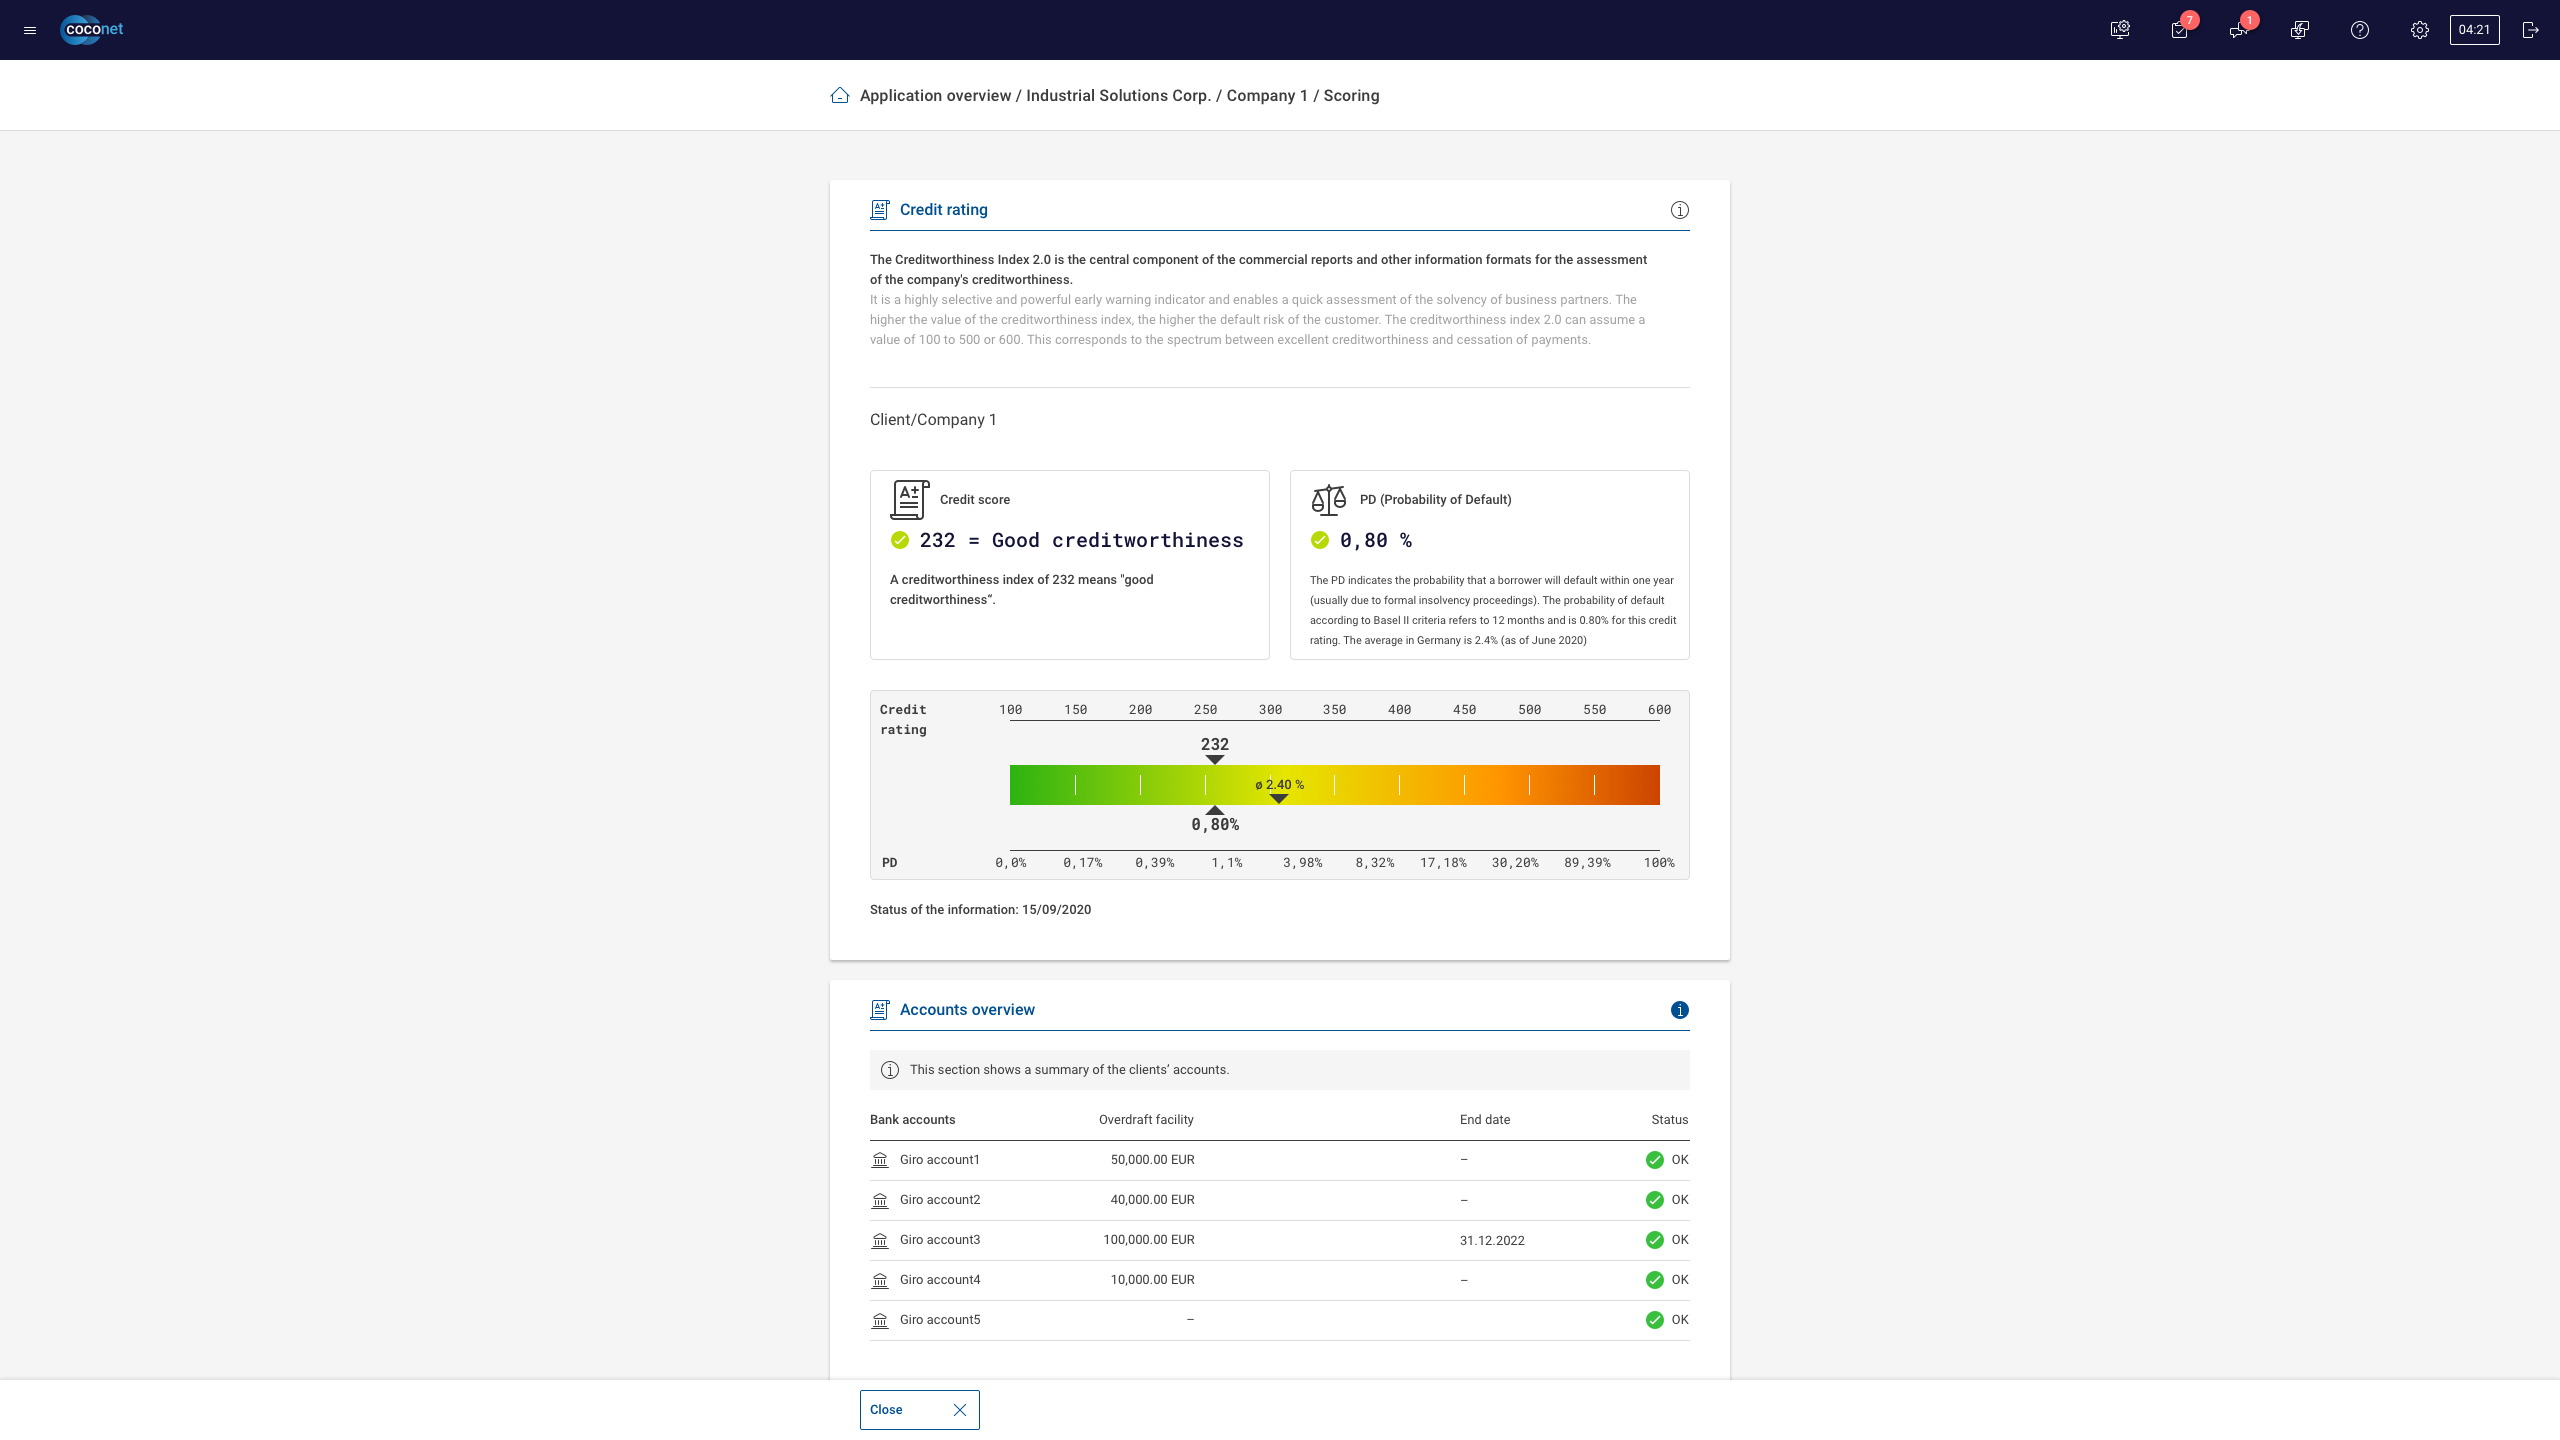Open the Accounts overview blue info icon

[1680, 1010]
